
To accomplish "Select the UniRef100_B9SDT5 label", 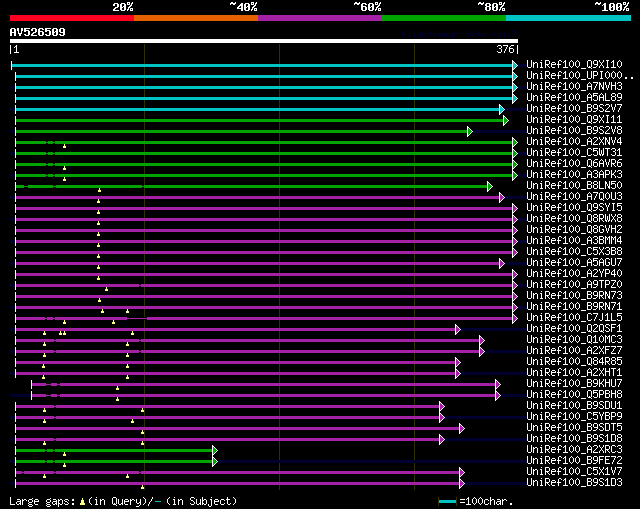I will (574, 428).
